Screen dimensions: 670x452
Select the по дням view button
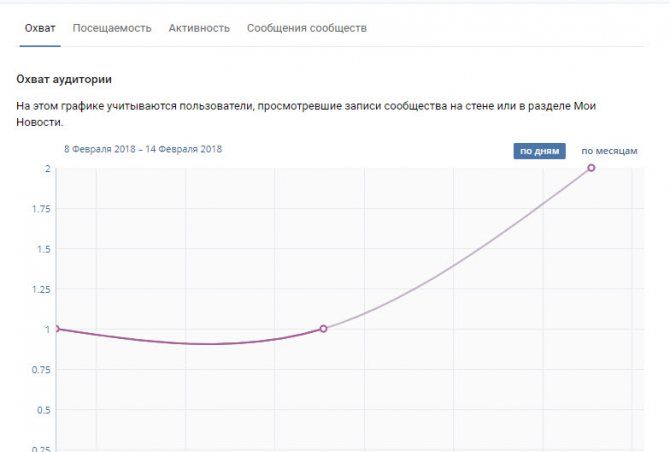click(x=539, y=151)
